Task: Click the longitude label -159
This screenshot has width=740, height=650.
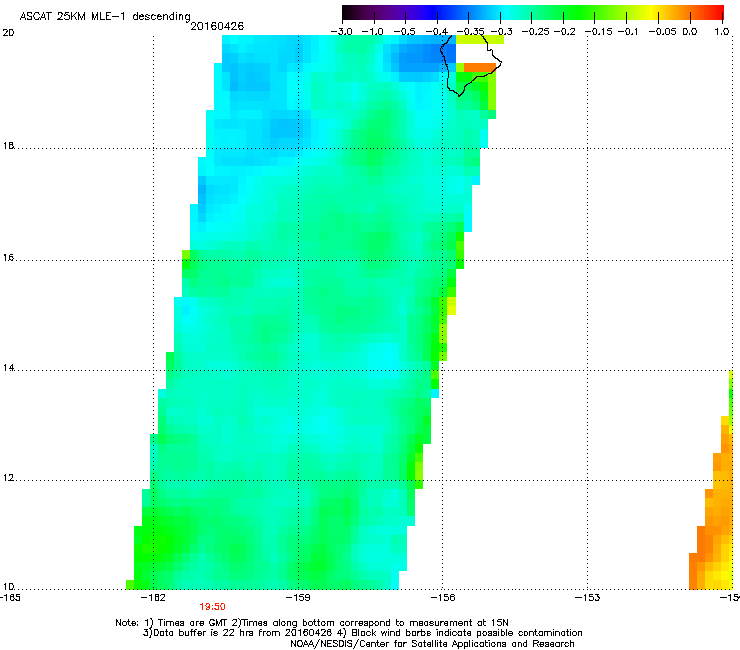Action: point(298,598)
